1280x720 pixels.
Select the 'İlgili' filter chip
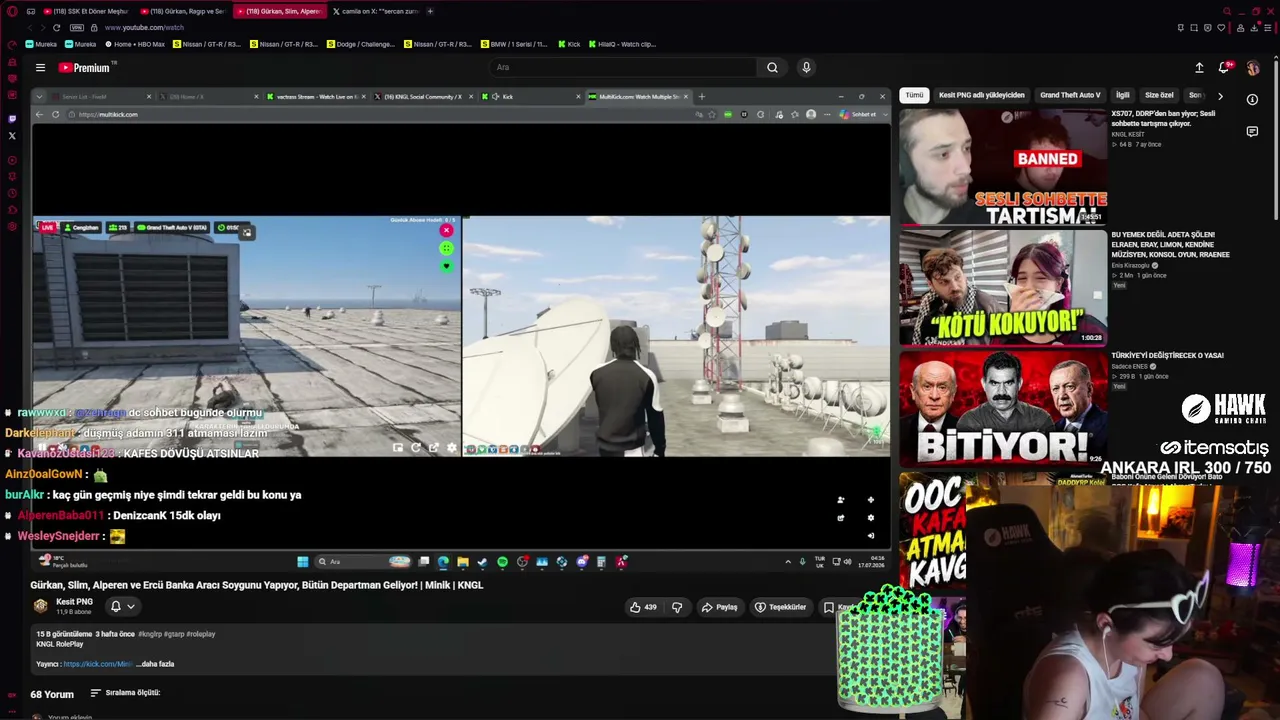point(1123,96)
